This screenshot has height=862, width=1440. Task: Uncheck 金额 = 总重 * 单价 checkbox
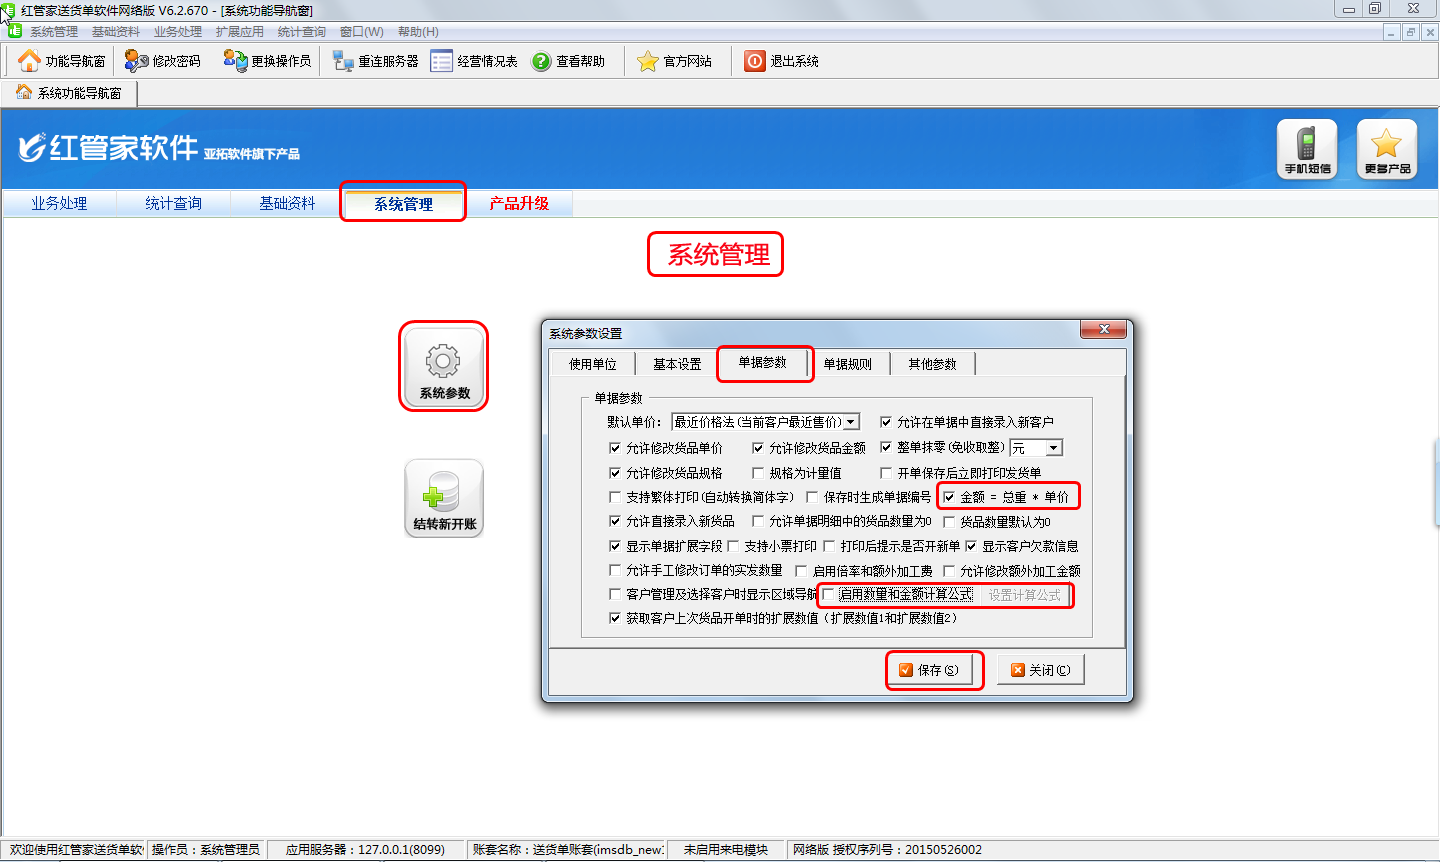point(949,497)
